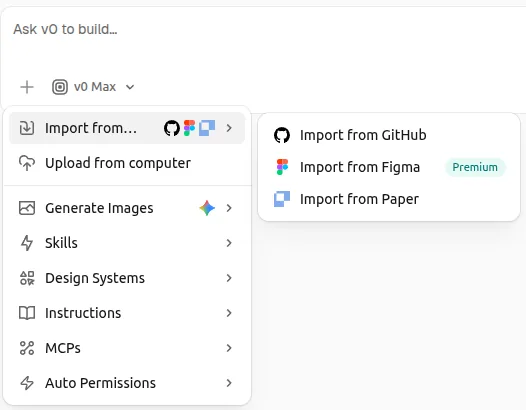Click the Design Systems shapes icon
Screen dimensions: 526x410
(27, 278)
